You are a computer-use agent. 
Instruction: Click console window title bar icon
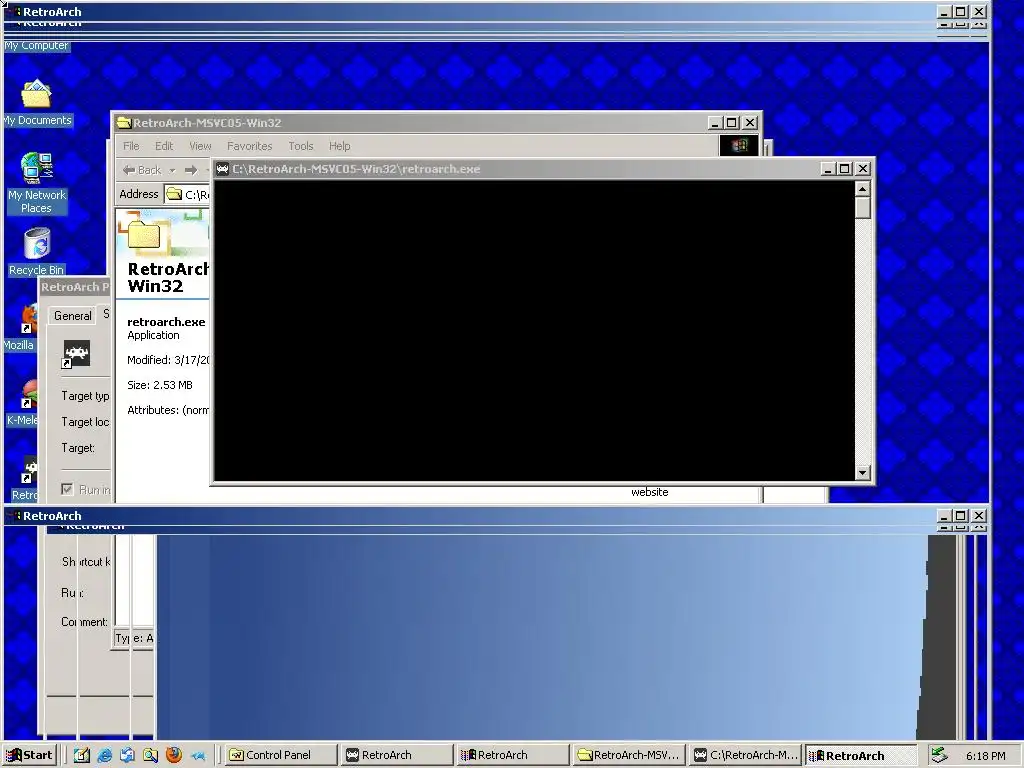223,168
